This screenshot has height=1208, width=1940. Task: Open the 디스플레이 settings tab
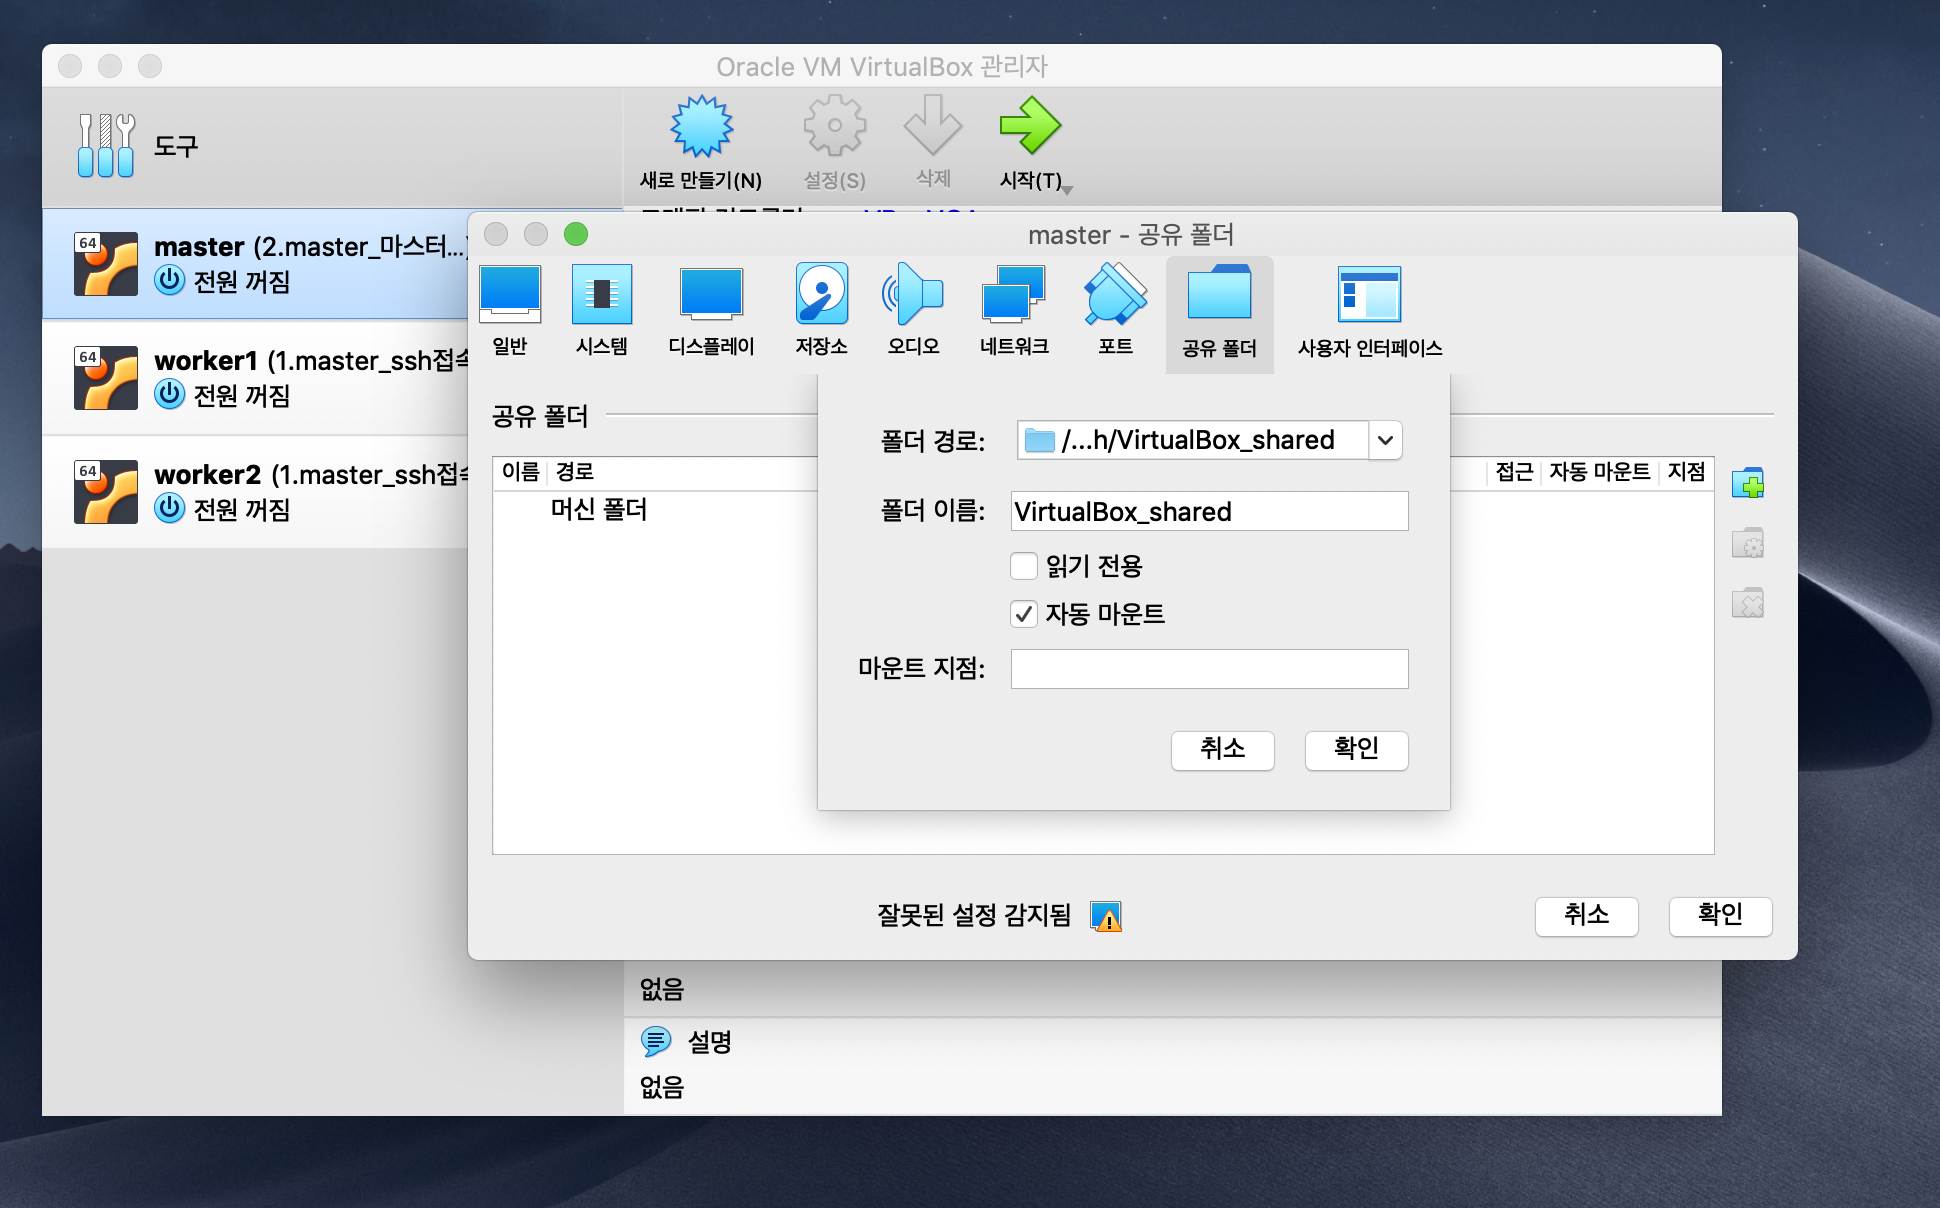click(711, 312)
